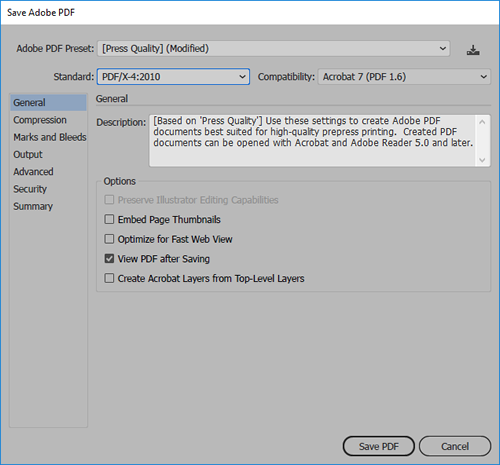View the Summary section

pyautogui.click(x=33, y=206)
